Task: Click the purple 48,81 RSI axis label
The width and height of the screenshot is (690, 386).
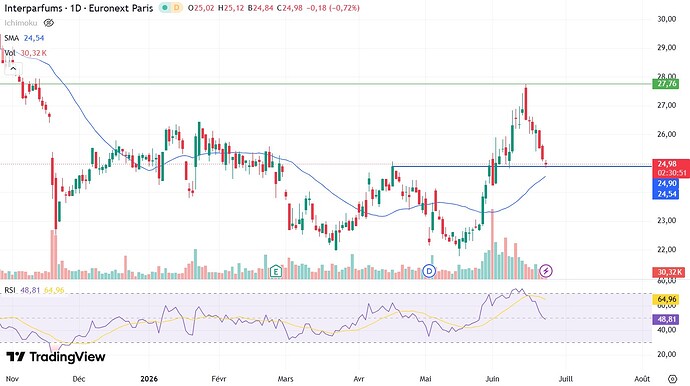Action: point(666,319)
